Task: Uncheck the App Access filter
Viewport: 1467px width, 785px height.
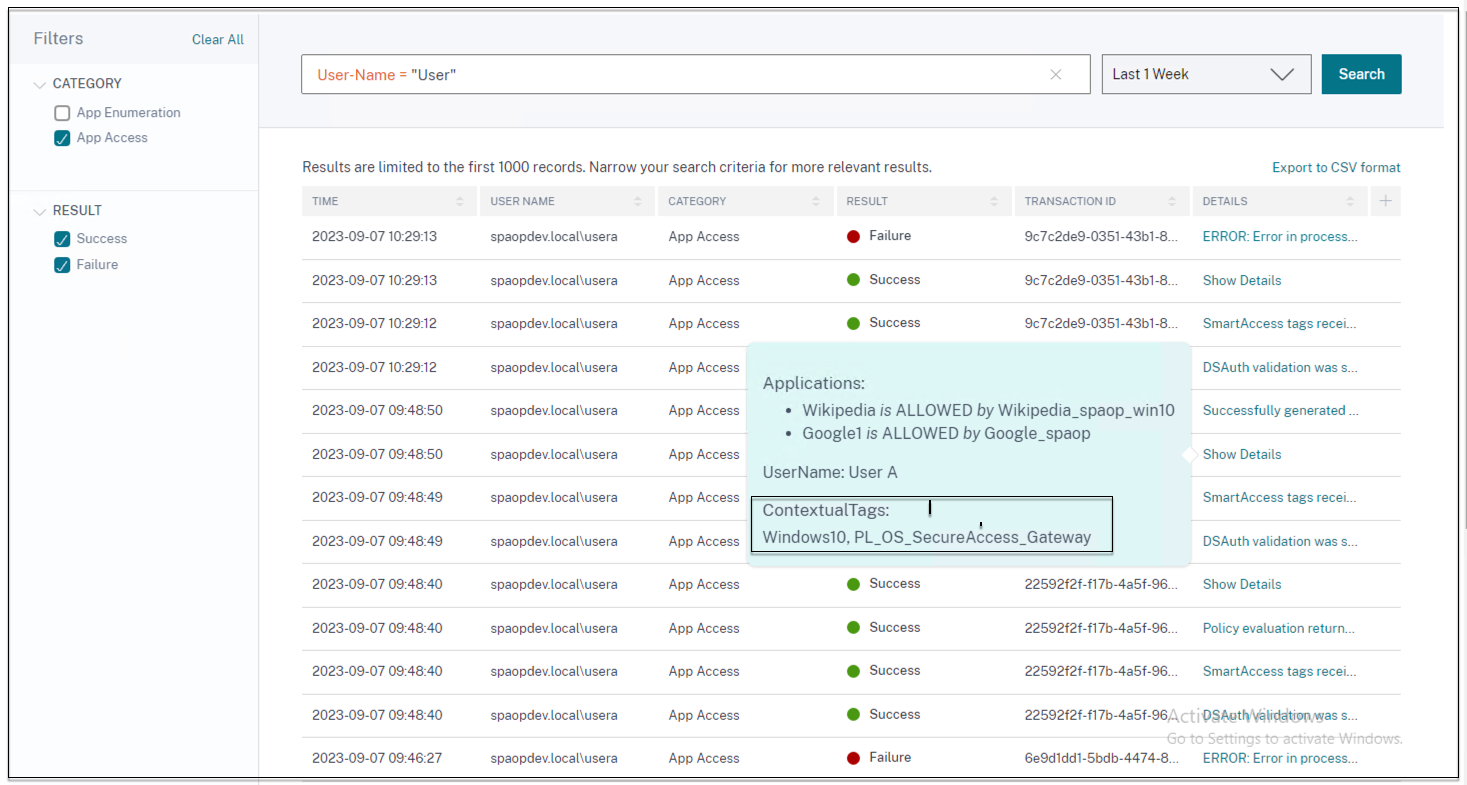Action: coord(62,139)
